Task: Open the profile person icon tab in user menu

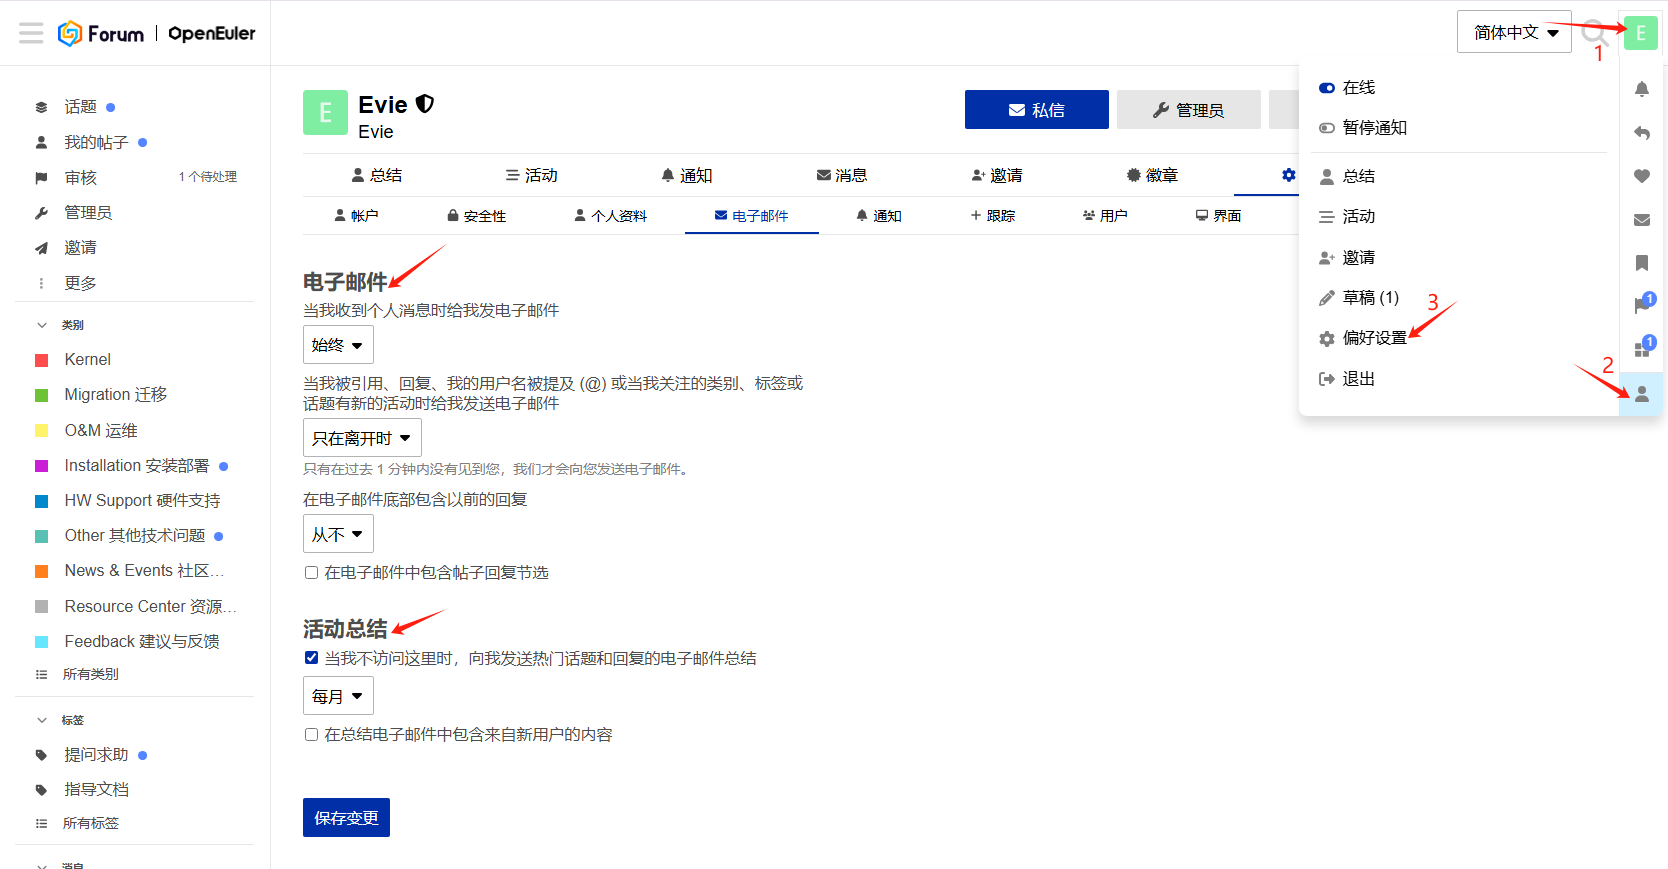Action: tap(1641, 394)
